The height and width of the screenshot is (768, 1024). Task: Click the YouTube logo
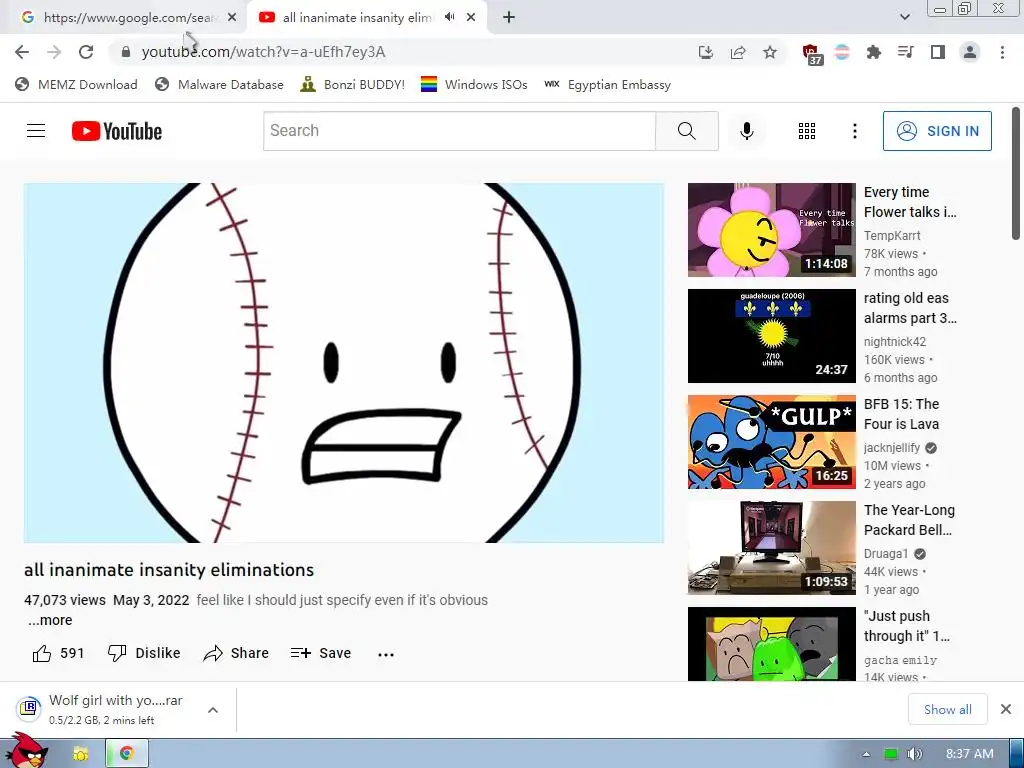(117, 131)
